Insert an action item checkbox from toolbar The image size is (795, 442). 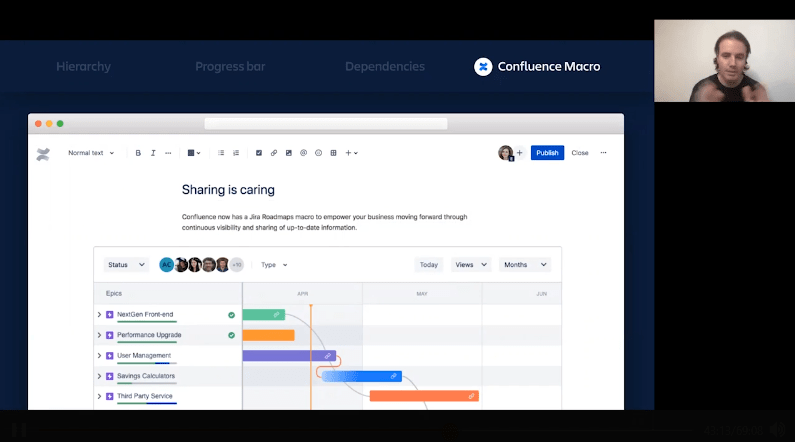[x=259, y=153]
